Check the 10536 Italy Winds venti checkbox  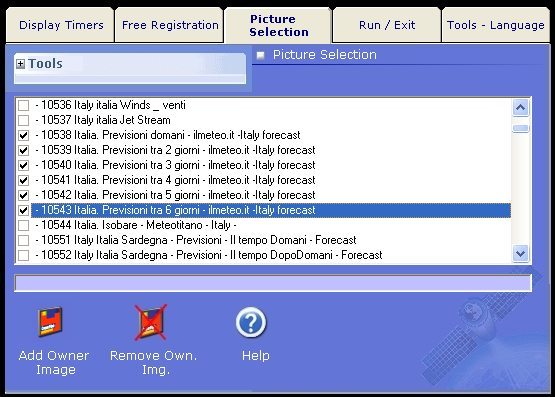(23, 105)
